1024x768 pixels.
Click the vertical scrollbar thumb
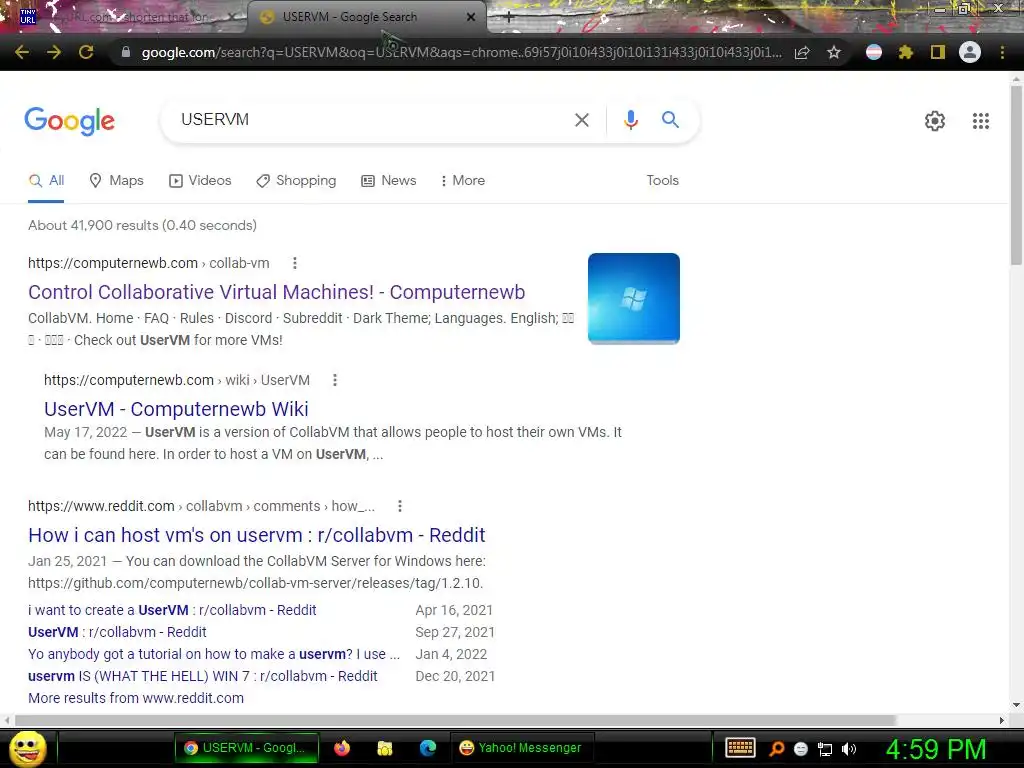[1016, 173]
